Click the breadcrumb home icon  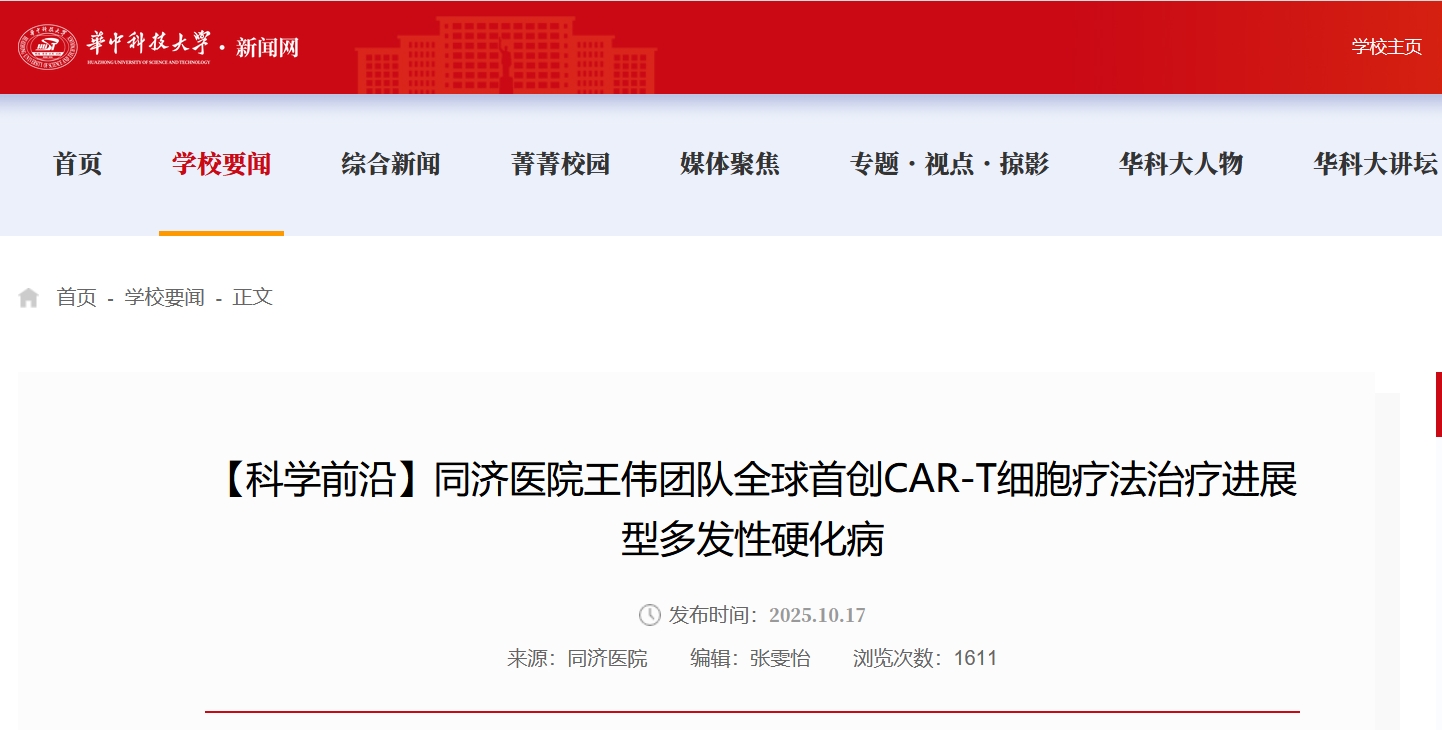(x=29, y=297)
